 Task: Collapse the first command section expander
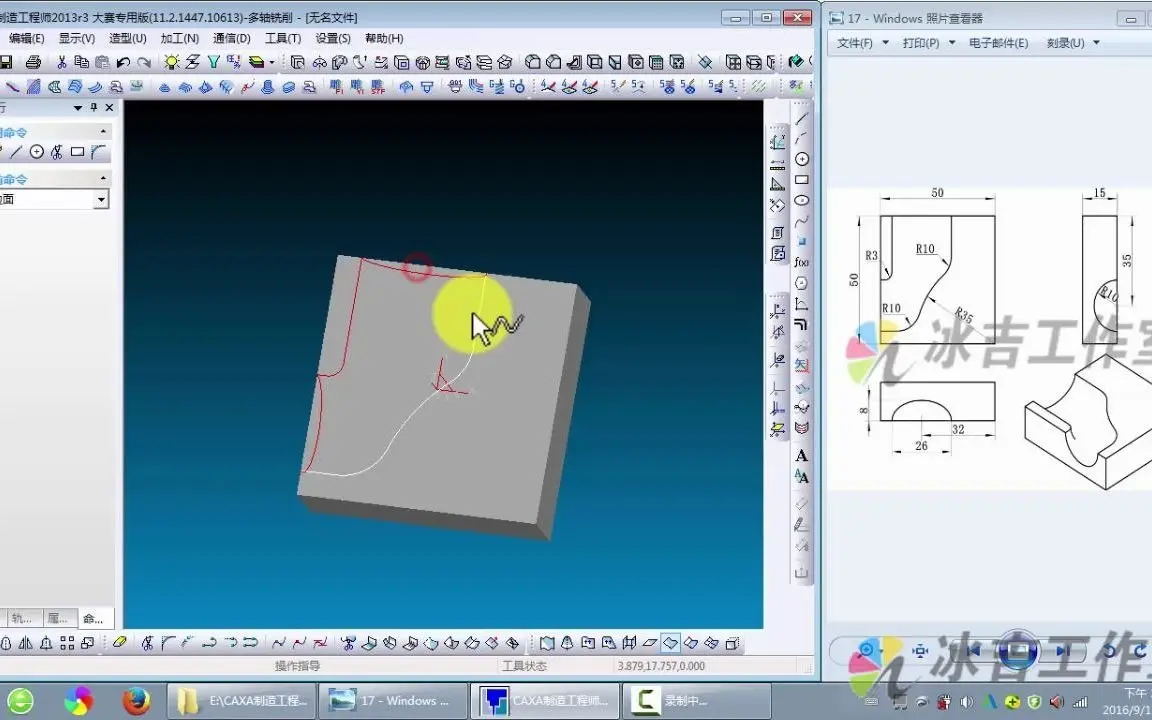pyautogui.click(x=103, y=132)
